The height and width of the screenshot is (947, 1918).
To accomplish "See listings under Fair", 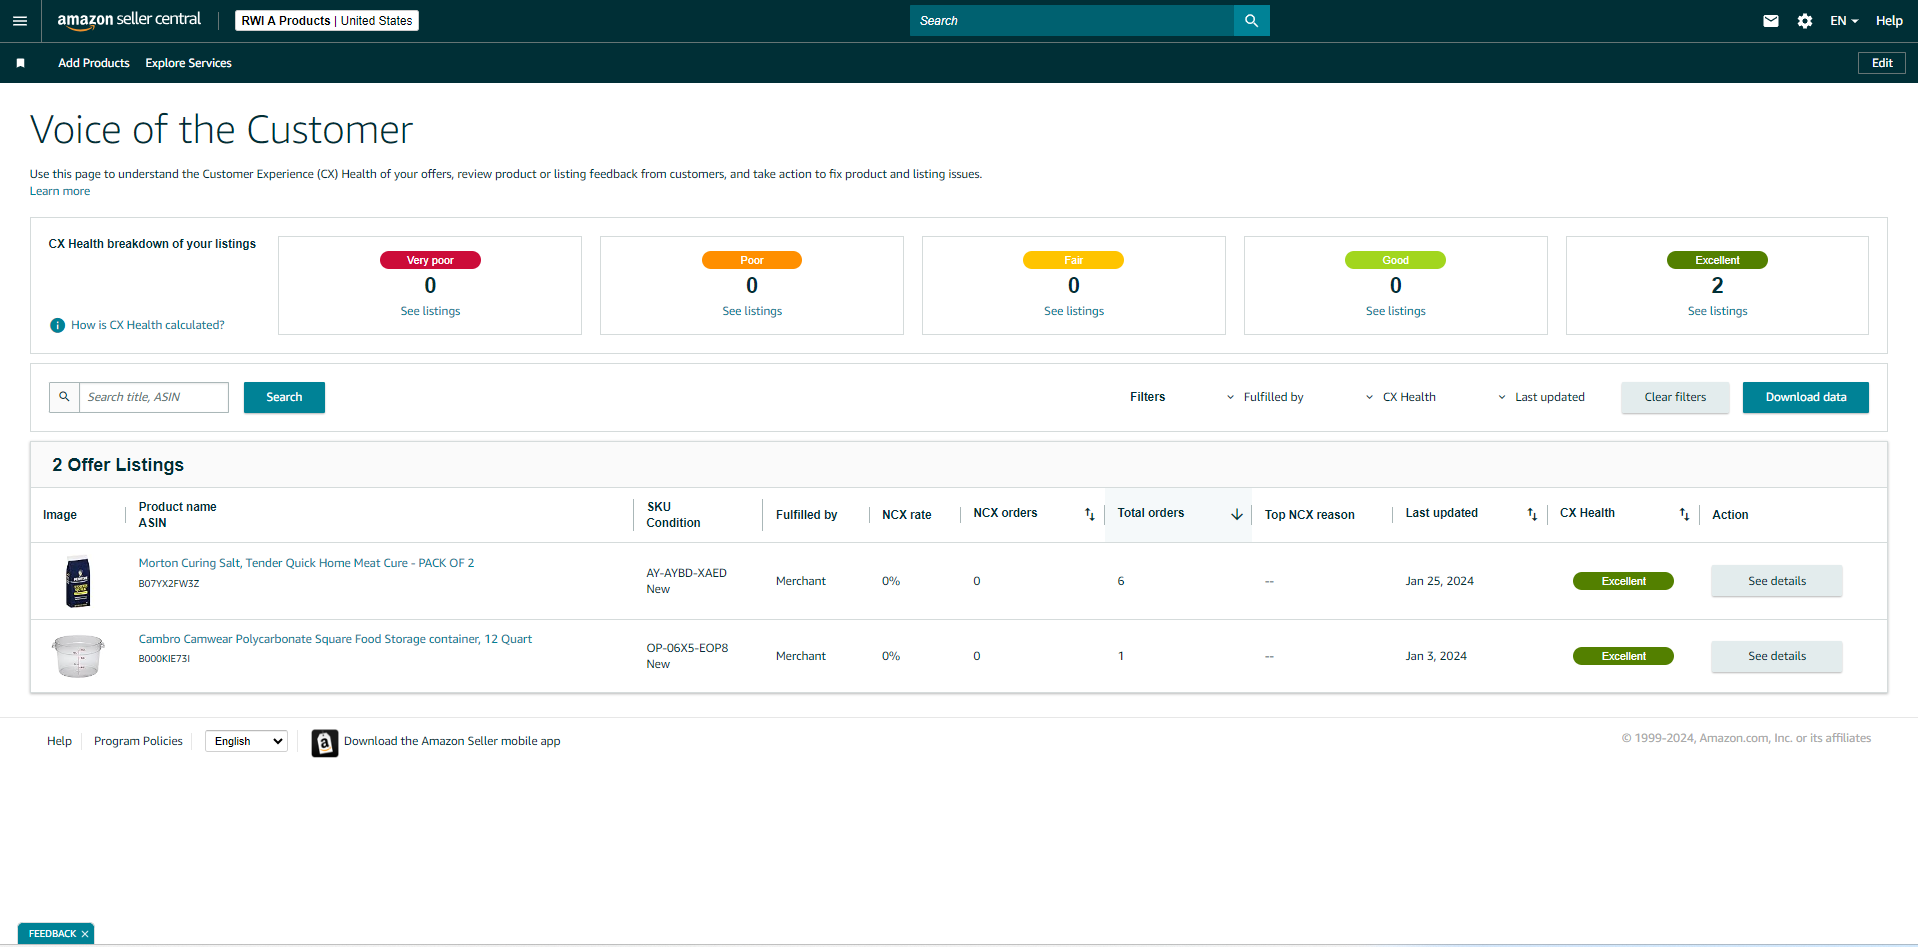I will tap(1074, 311).
